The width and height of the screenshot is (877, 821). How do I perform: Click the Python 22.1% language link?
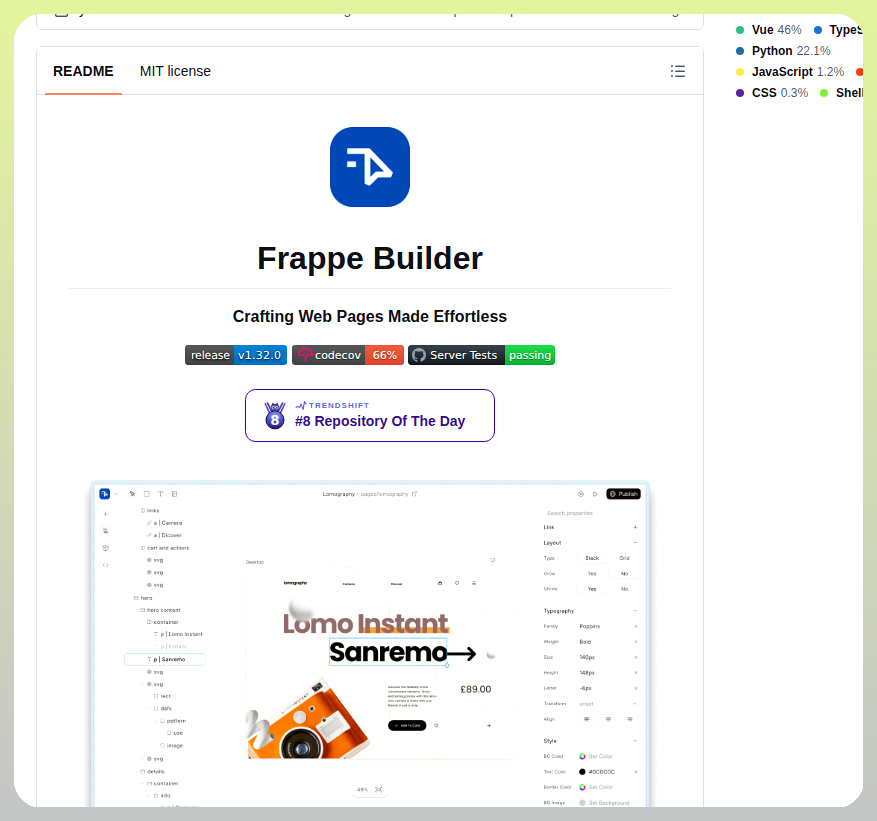783,51
